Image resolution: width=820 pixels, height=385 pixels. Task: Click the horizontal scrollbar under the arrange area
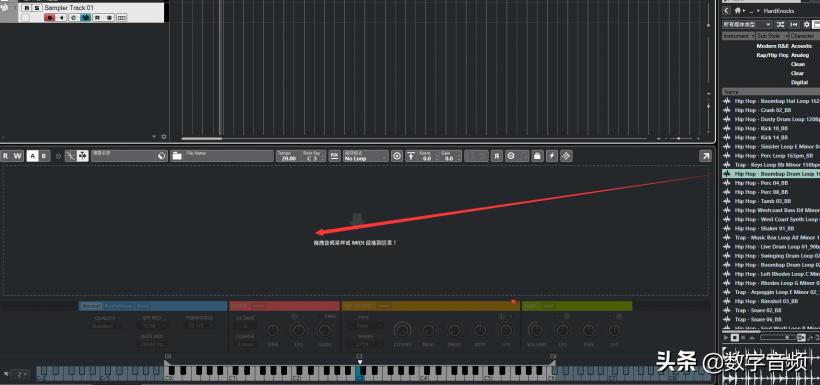(202, 139)
